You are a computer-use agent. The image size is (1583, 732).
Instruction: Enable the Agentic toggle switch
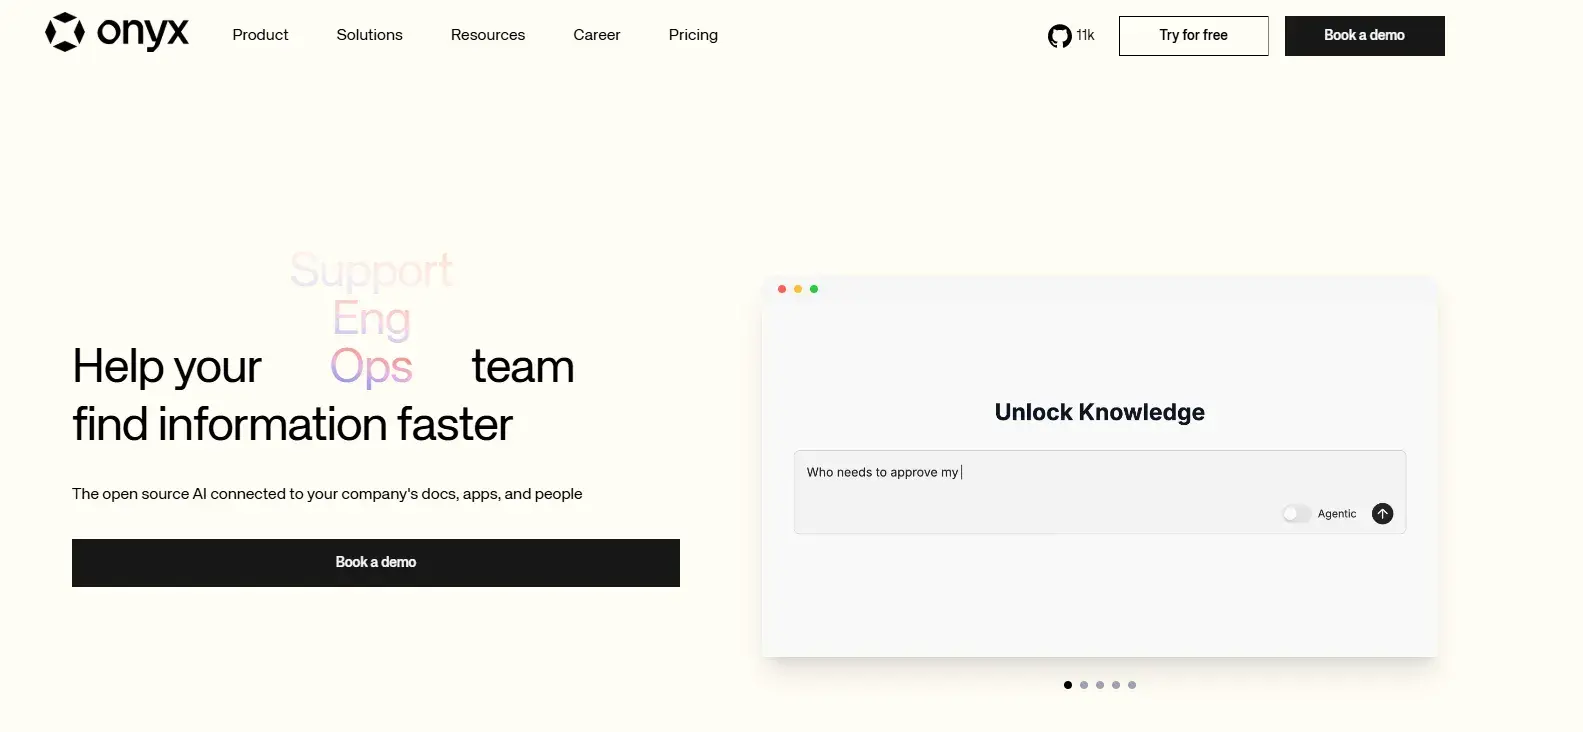click(x=1296, y=514)
